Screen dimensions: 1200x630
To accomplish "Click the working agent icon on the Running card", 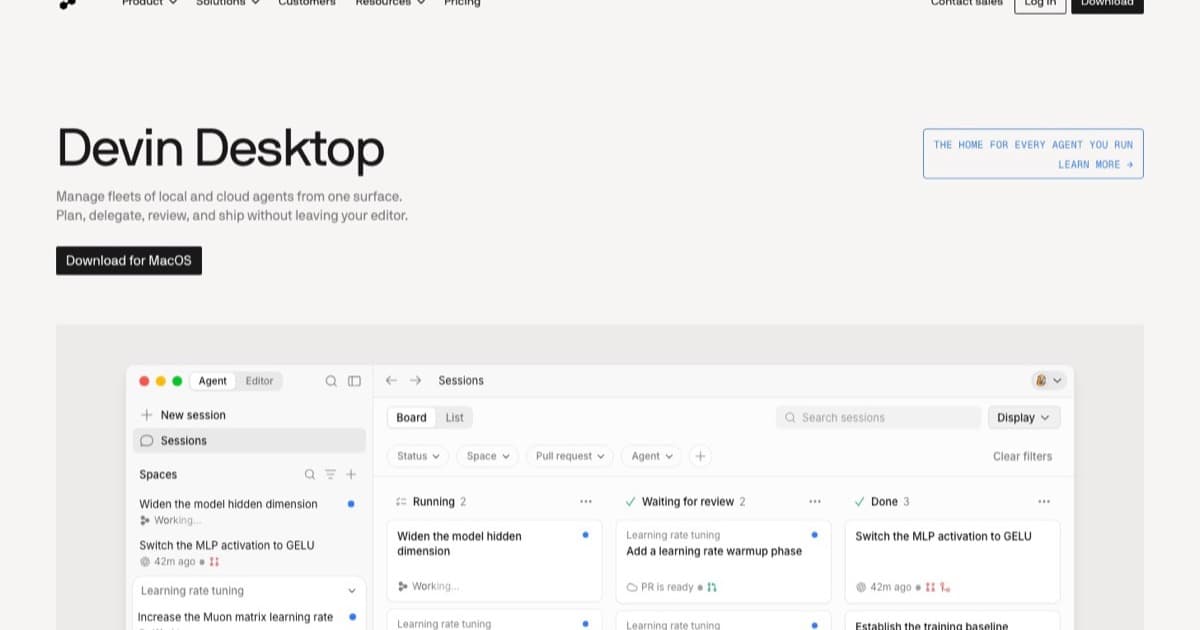I will coord(403,586).
